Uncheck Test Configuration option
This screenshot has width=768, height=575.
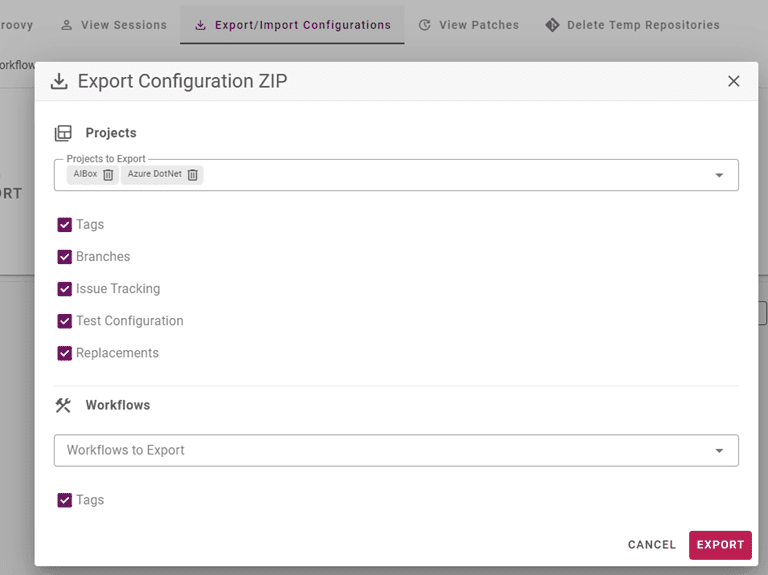pyautogui.click(x=65, y=321)
